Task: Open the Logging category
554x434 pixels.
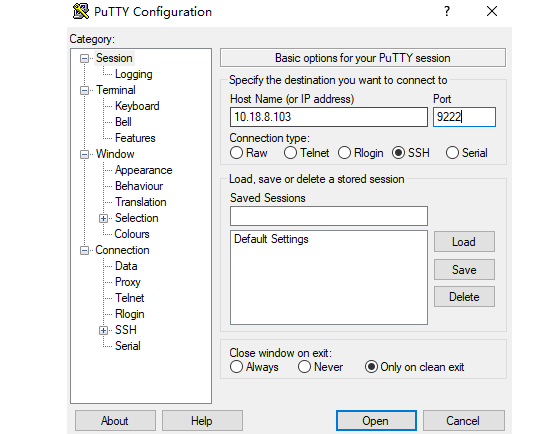Action: (x=134, y=74)
